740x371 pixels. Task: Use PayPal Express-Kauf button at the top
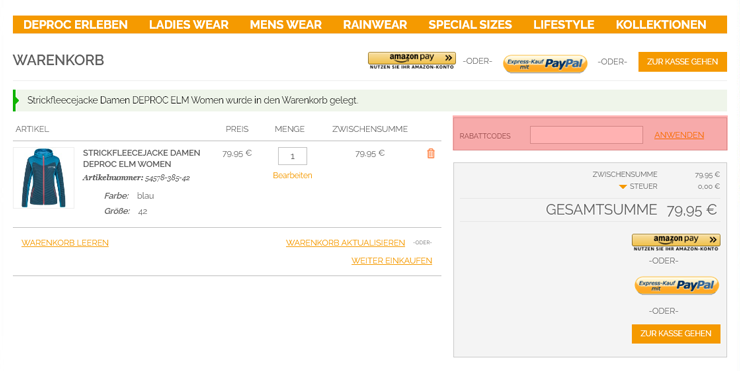click(x=545, y=64)
